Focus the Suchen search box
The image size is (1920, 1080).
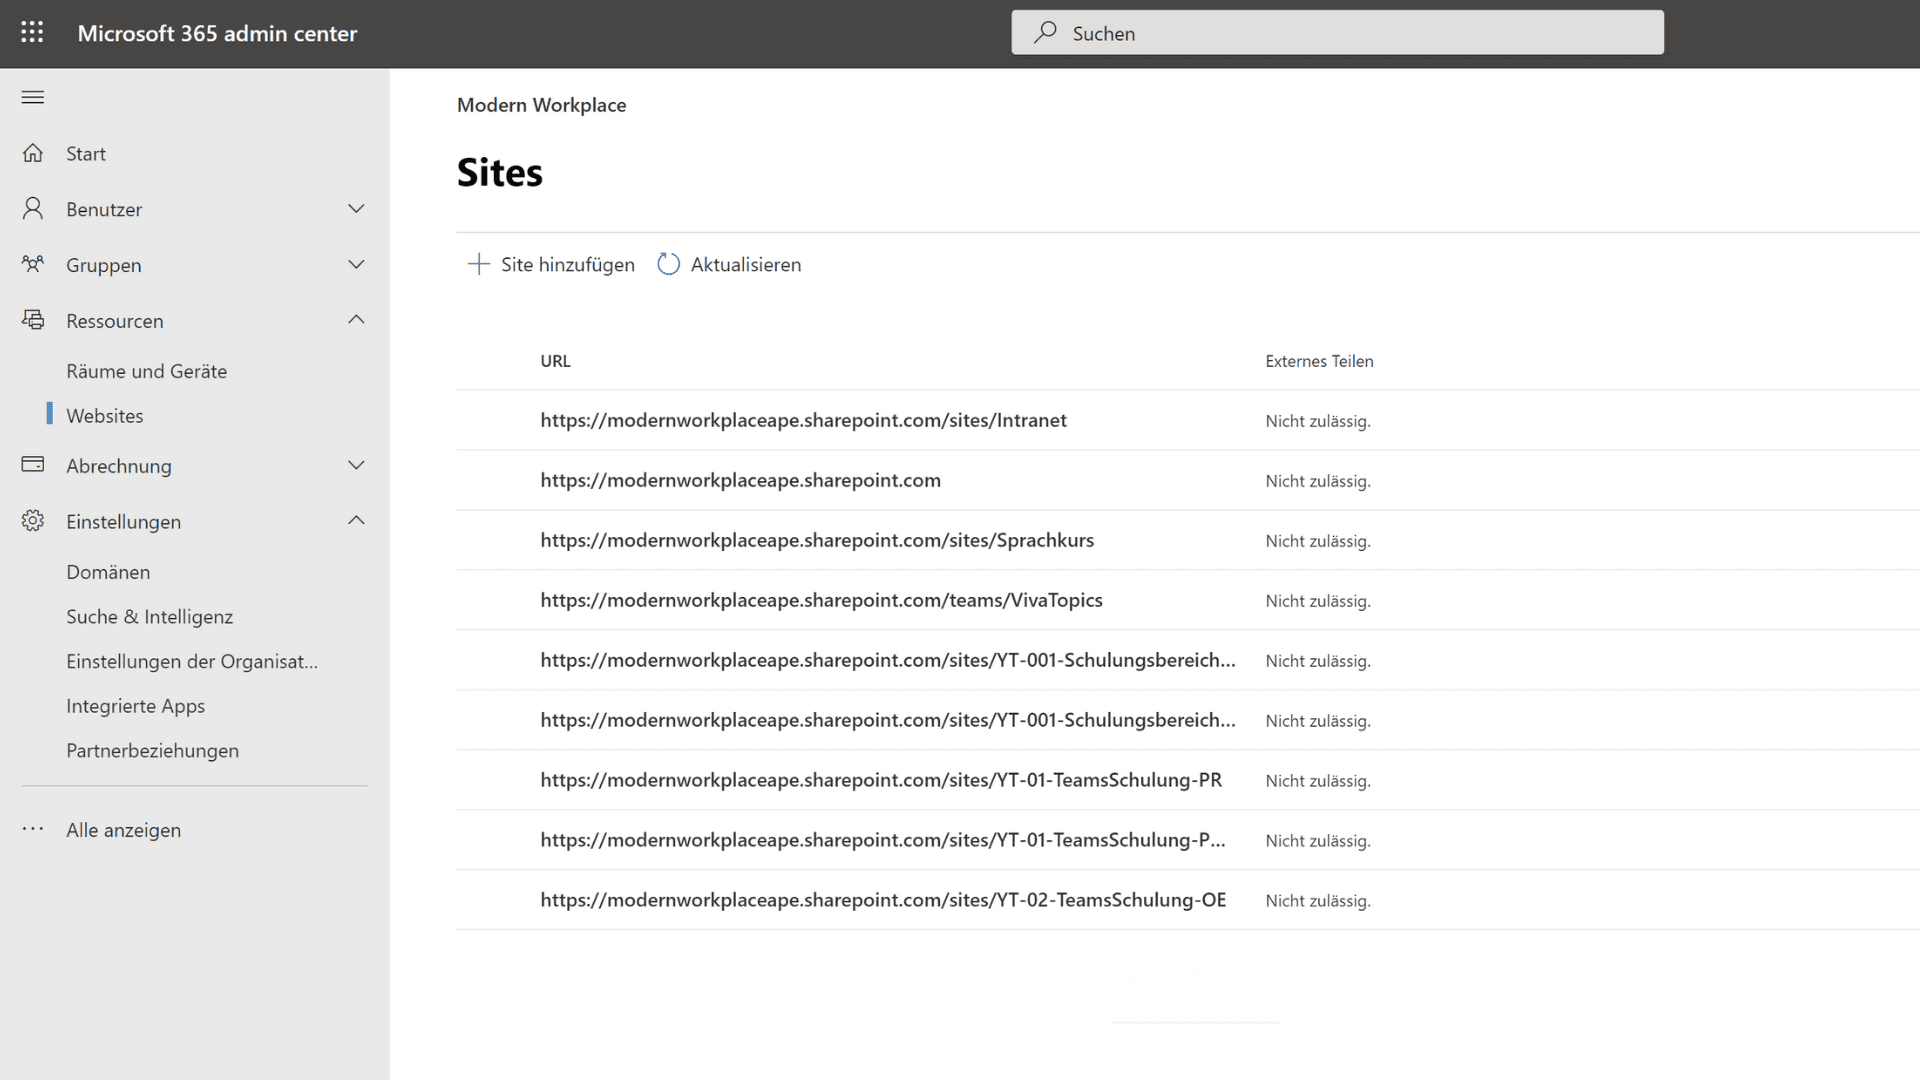[x=1337, y=32]
